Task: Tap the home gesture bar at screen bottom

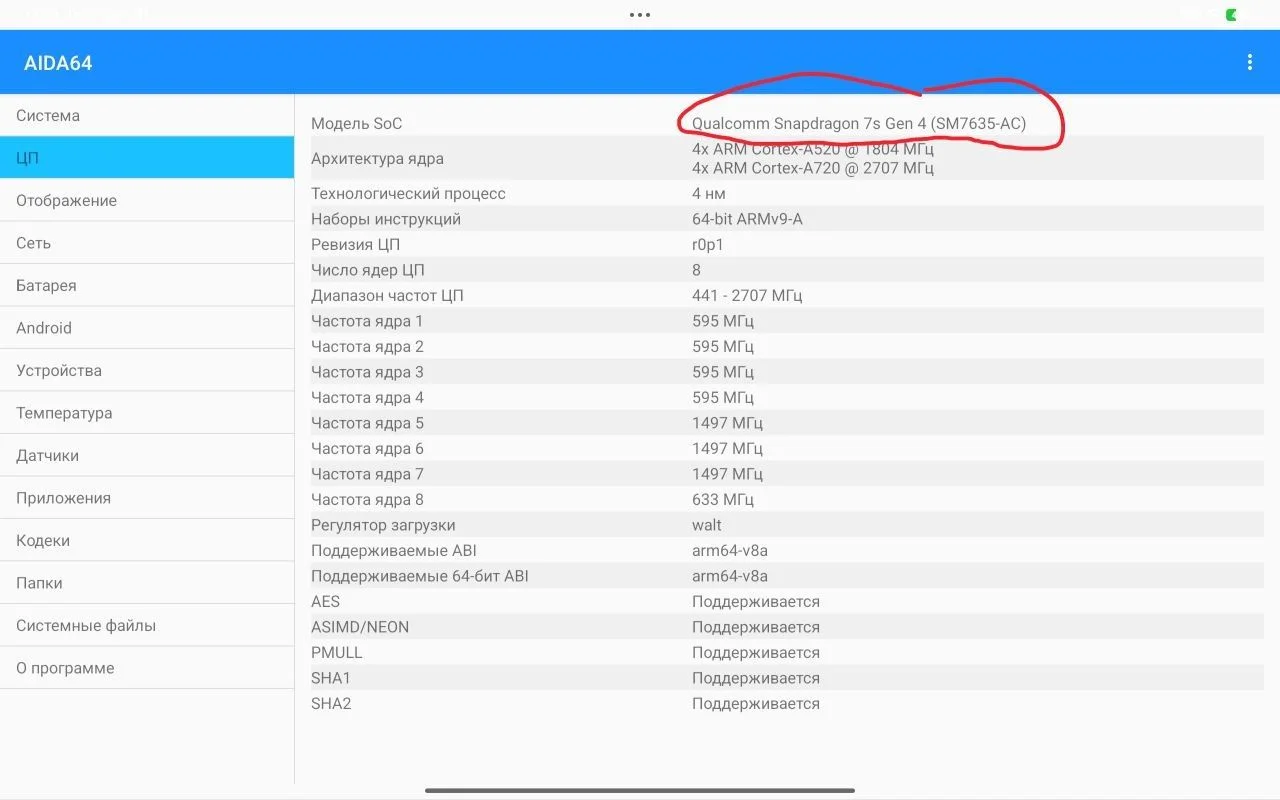Action: coord(640,790)
